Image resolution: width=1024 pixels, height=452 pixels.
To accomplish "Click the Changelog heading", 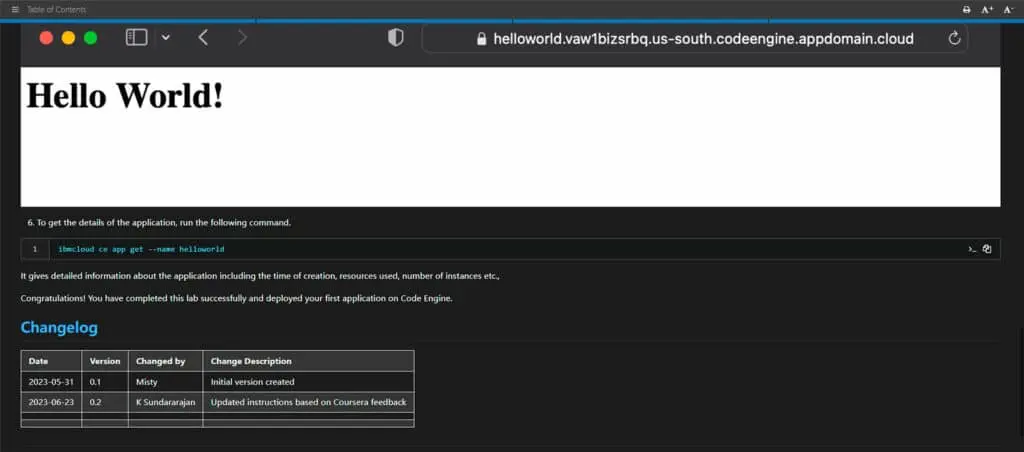I will point(59,327).
